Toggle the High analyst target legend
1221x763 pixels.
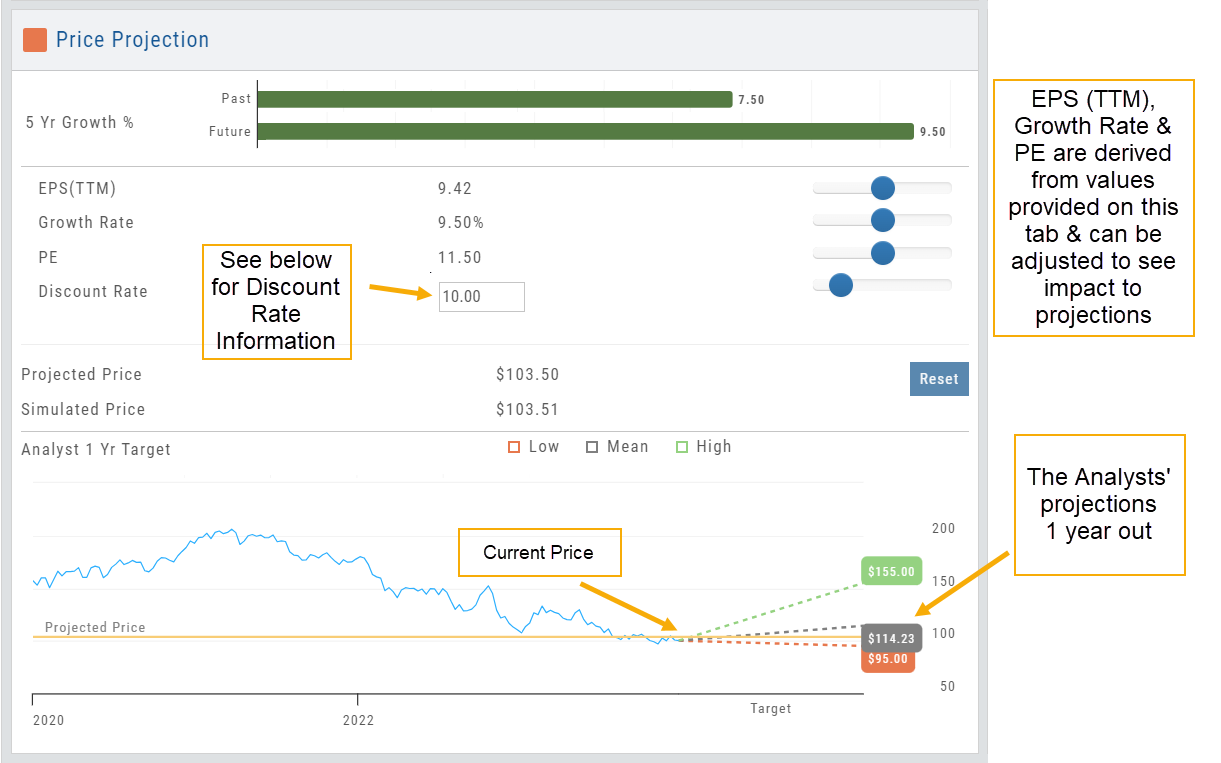tap(703, 447)
